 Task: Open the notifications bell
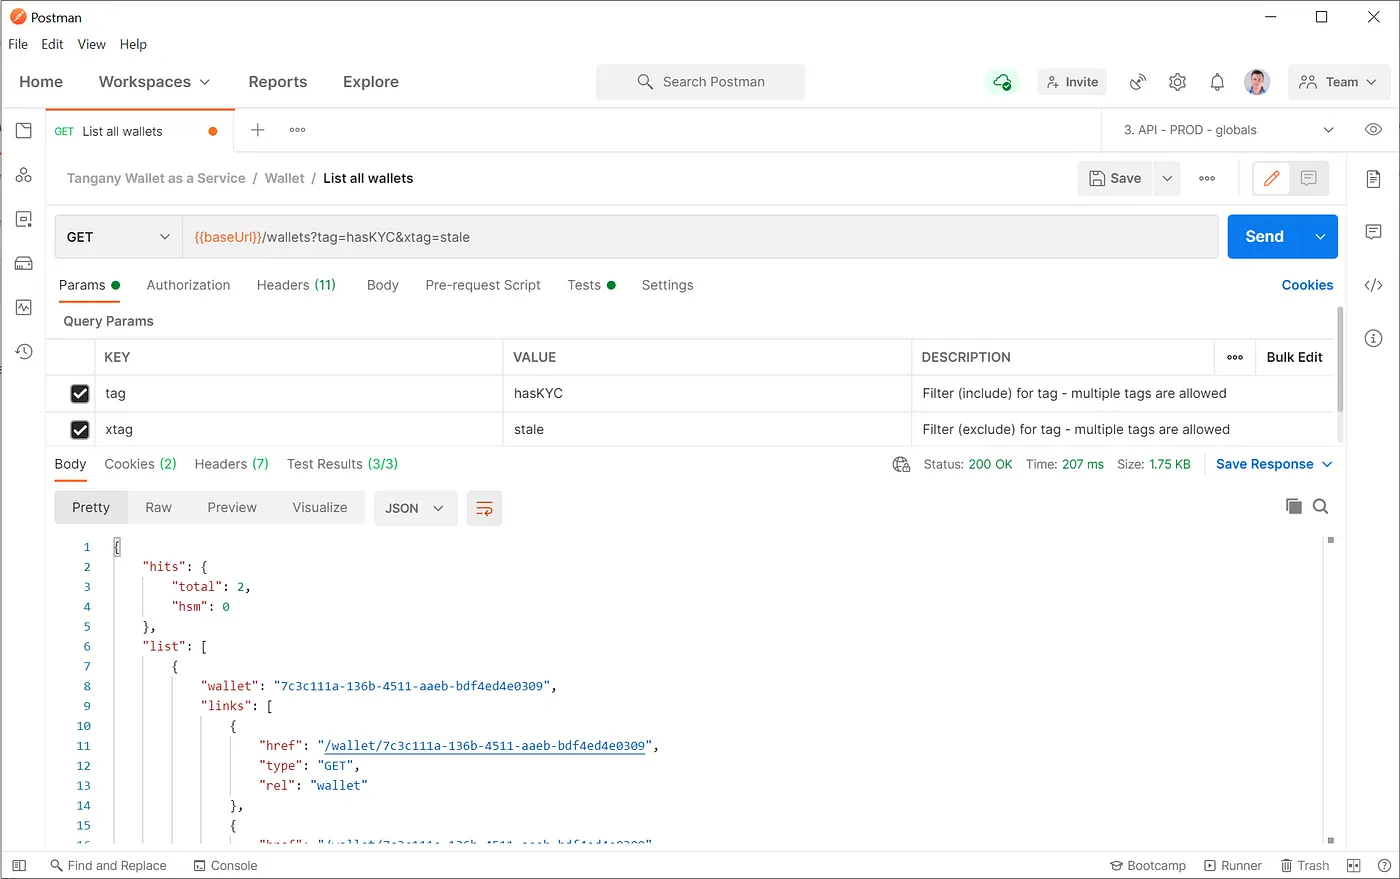1217,82
